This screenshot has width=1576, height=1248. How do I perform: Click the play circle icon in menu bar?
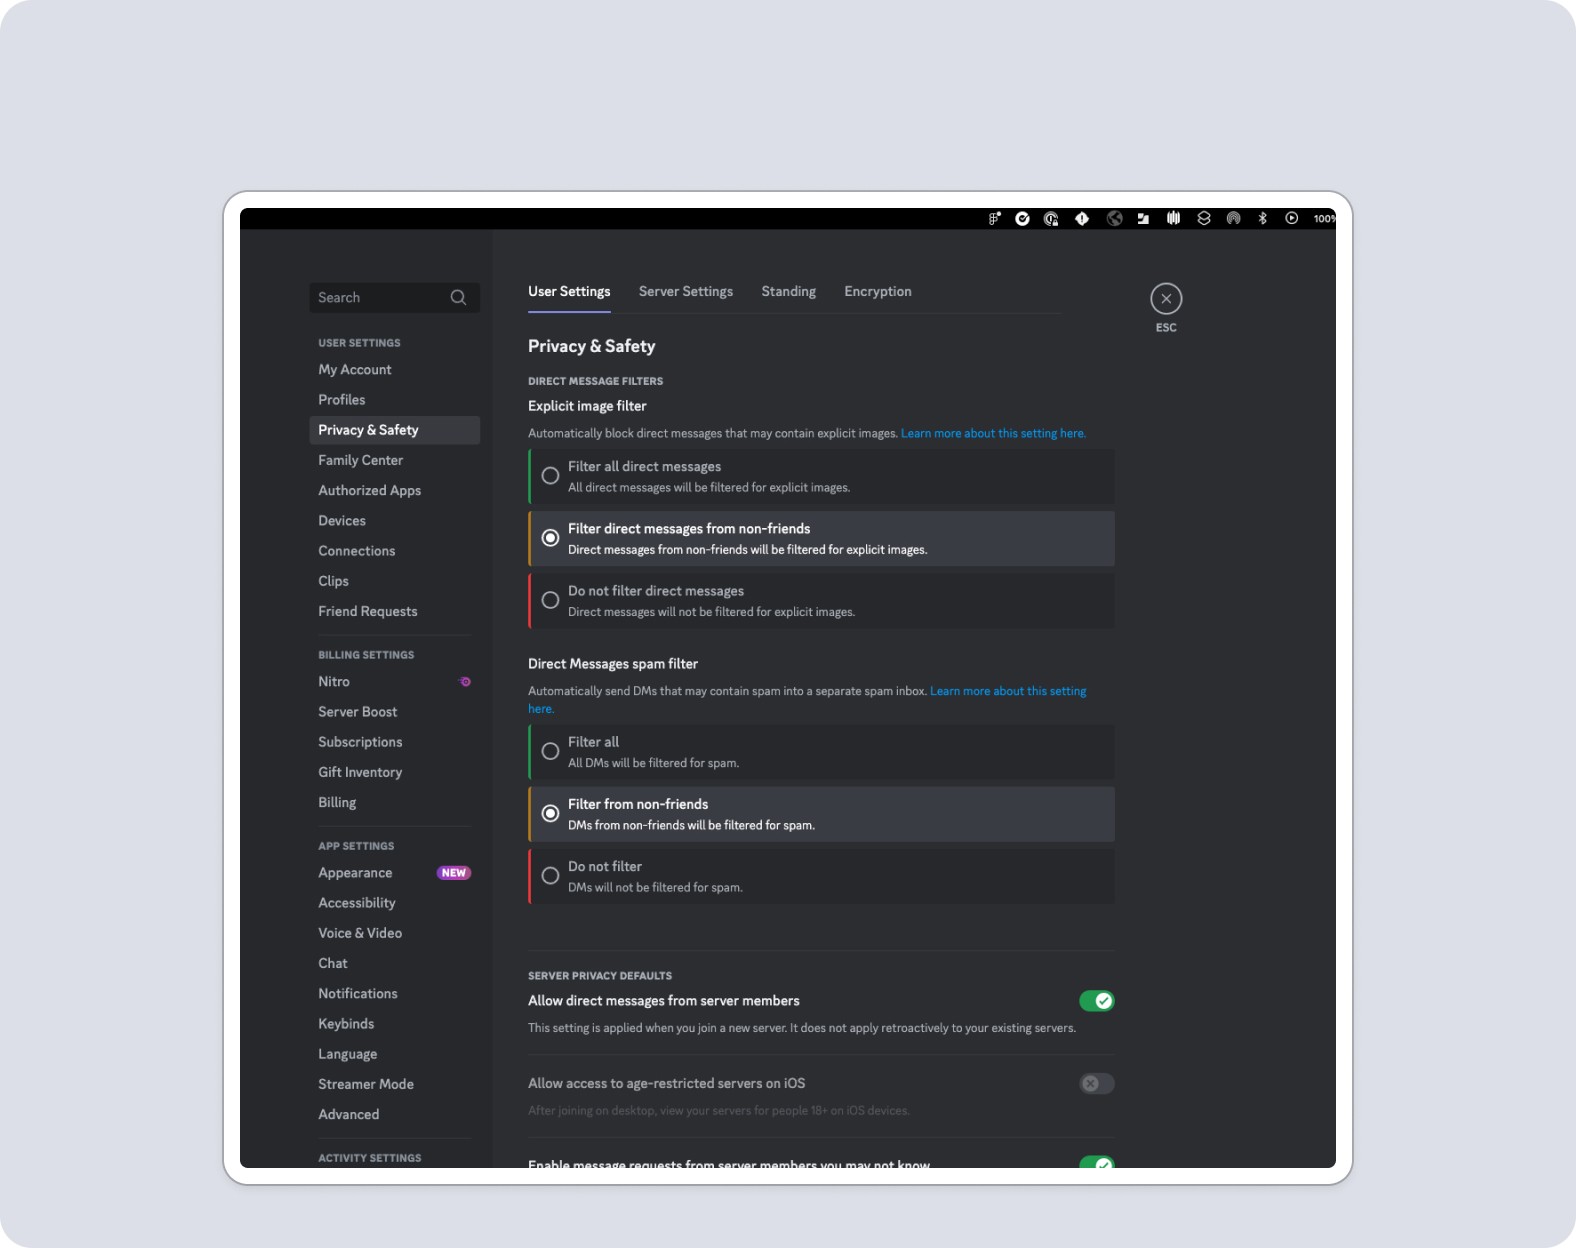[1292, 218]
